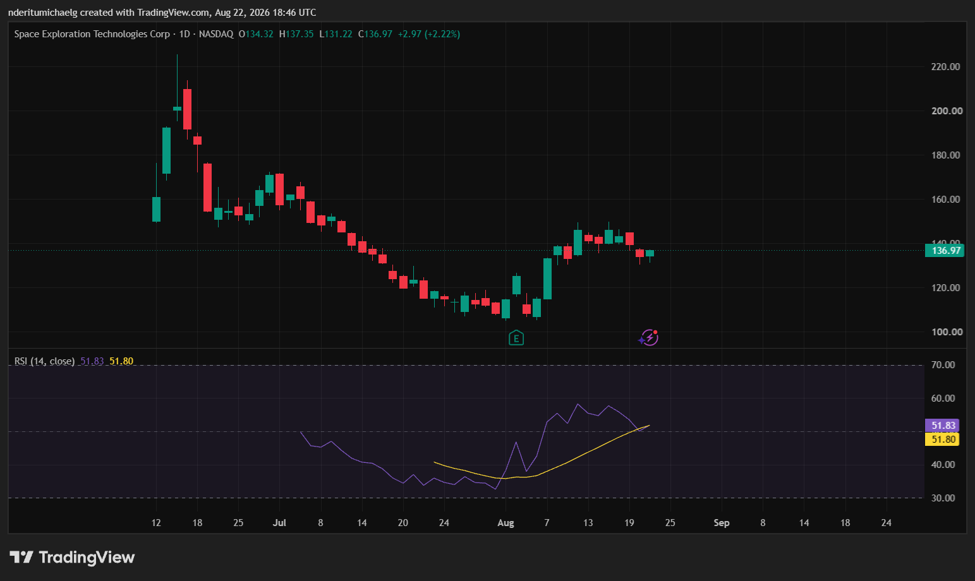Click the Sep label on time axis
Screen dimensions: 975x581
coord(721,523)
